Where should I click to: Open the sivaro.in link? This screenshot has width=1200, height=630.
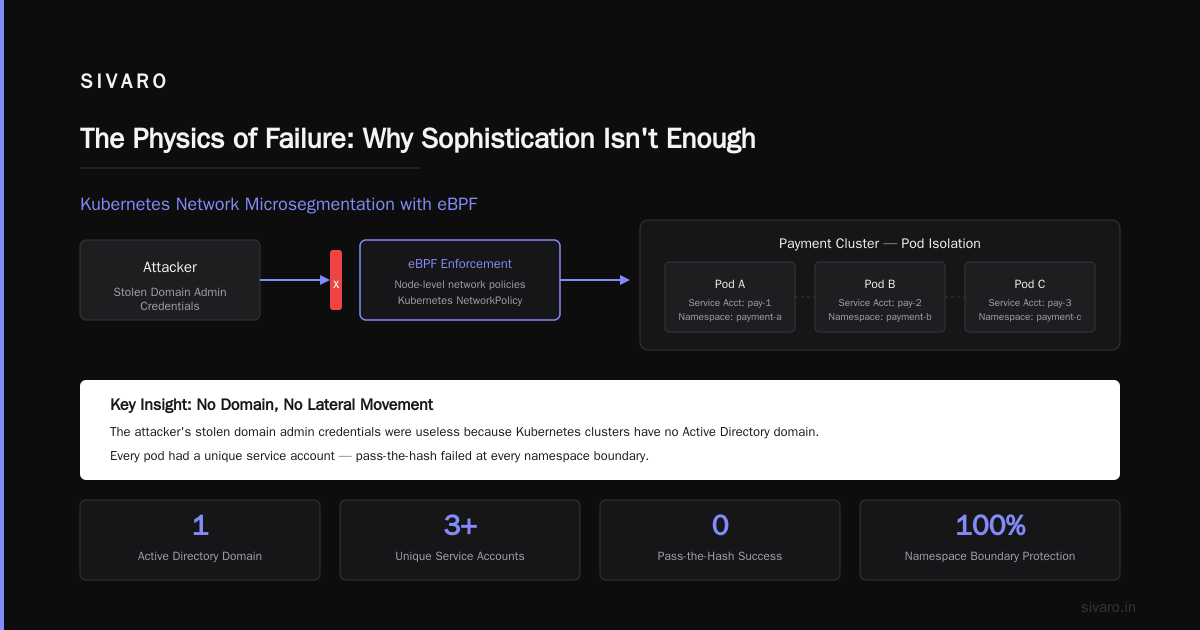pyautogui.click(x=1108, y=607)
